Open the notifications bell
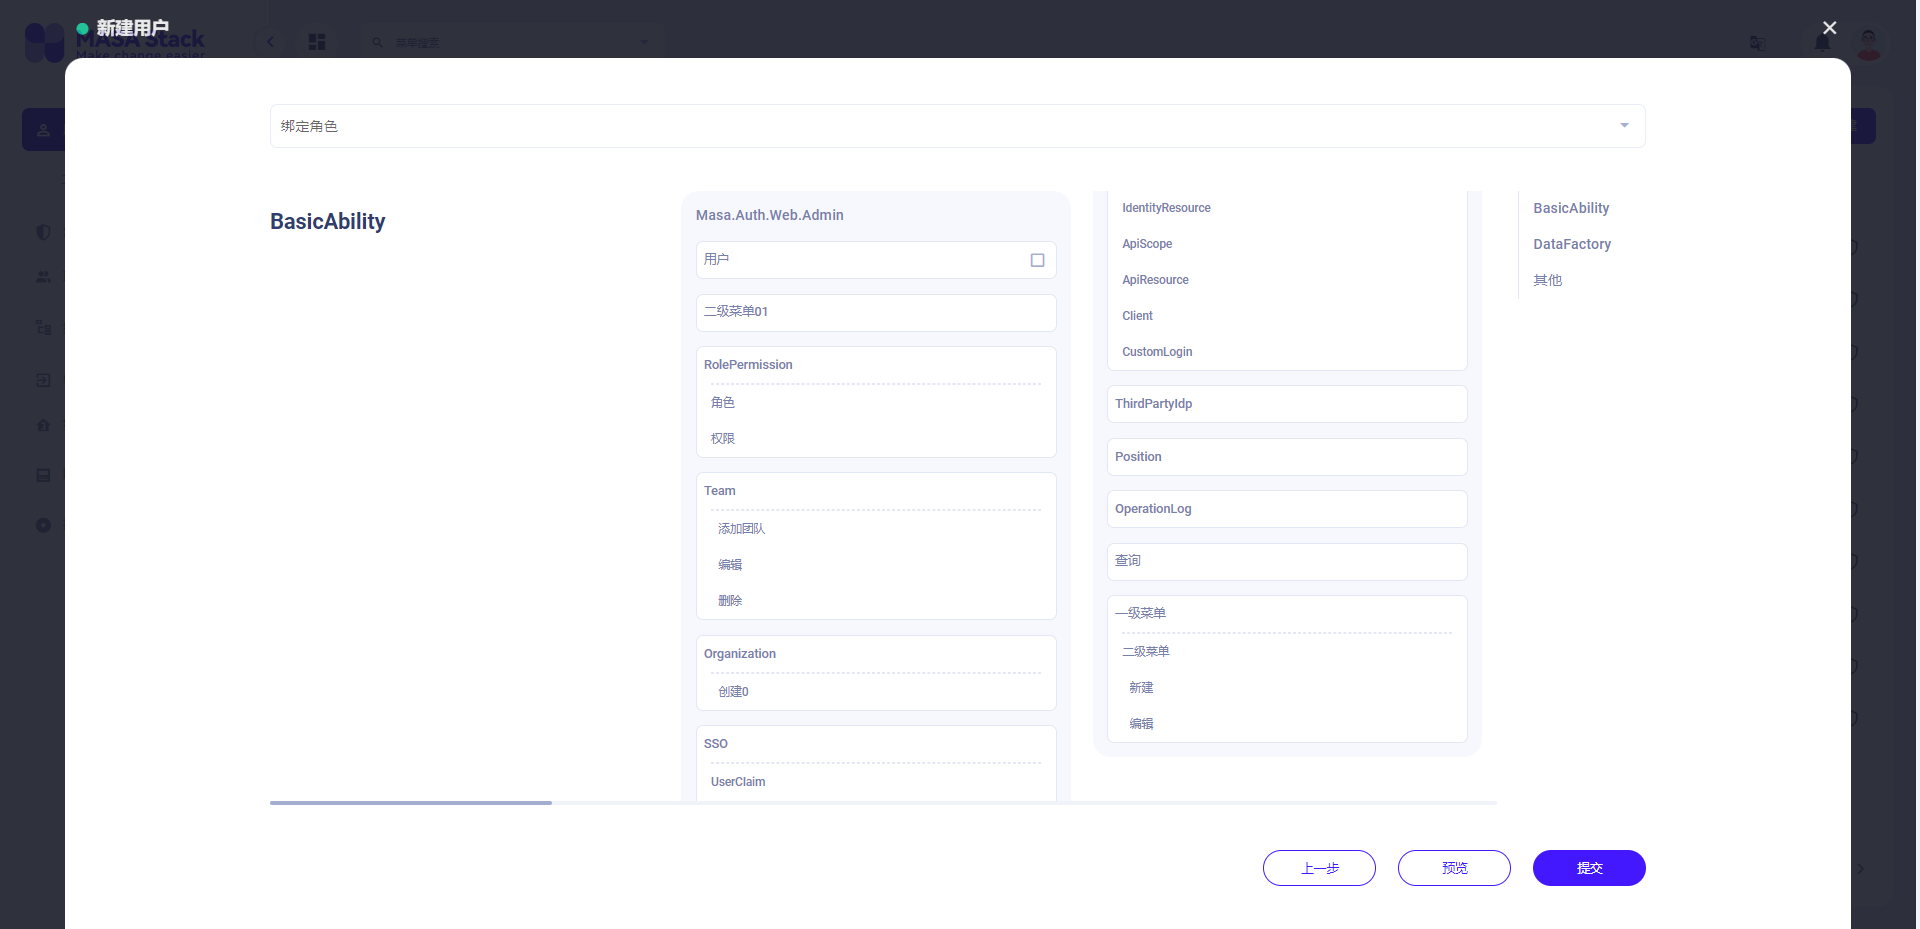 pos(1822,40)
